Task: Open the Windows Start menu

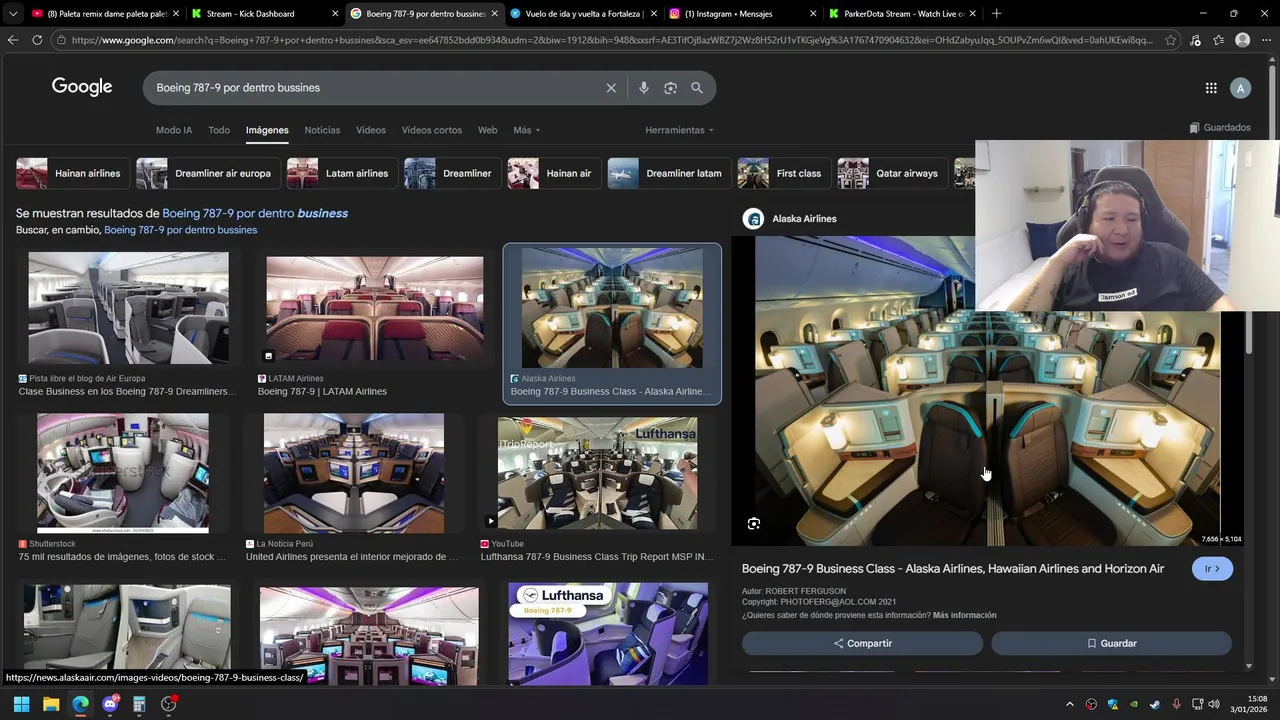Action: (x=21, y=704)
